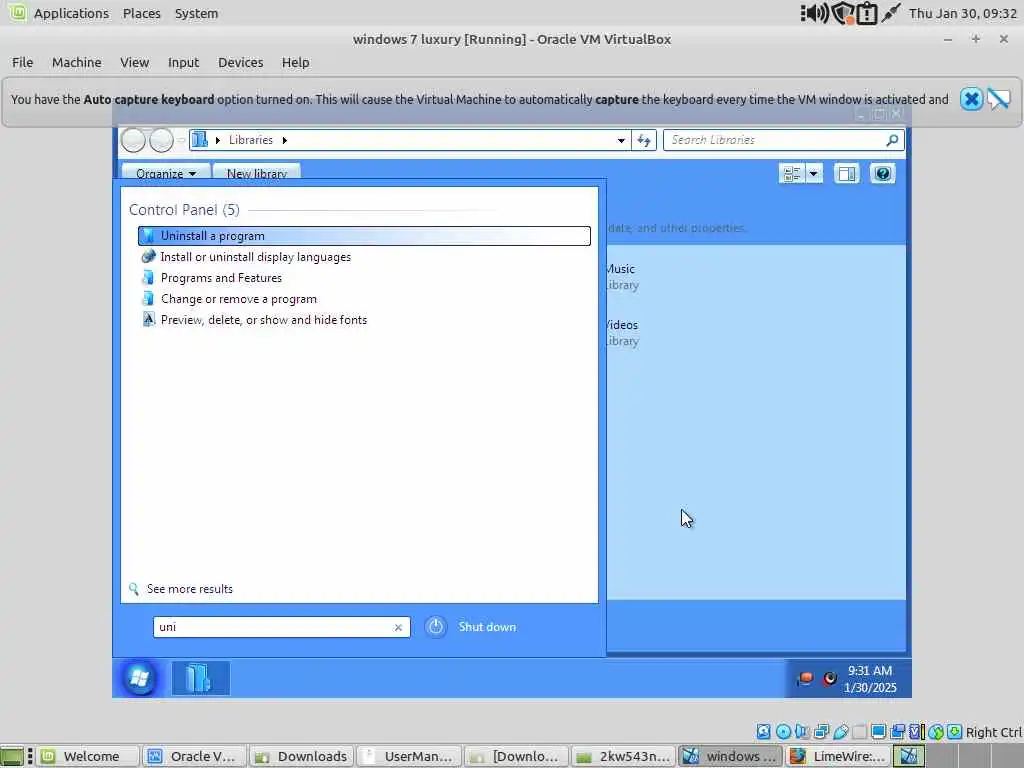Click the shutdown power icon
Screen dimensions: 1024x768
(x=436, y=627)
